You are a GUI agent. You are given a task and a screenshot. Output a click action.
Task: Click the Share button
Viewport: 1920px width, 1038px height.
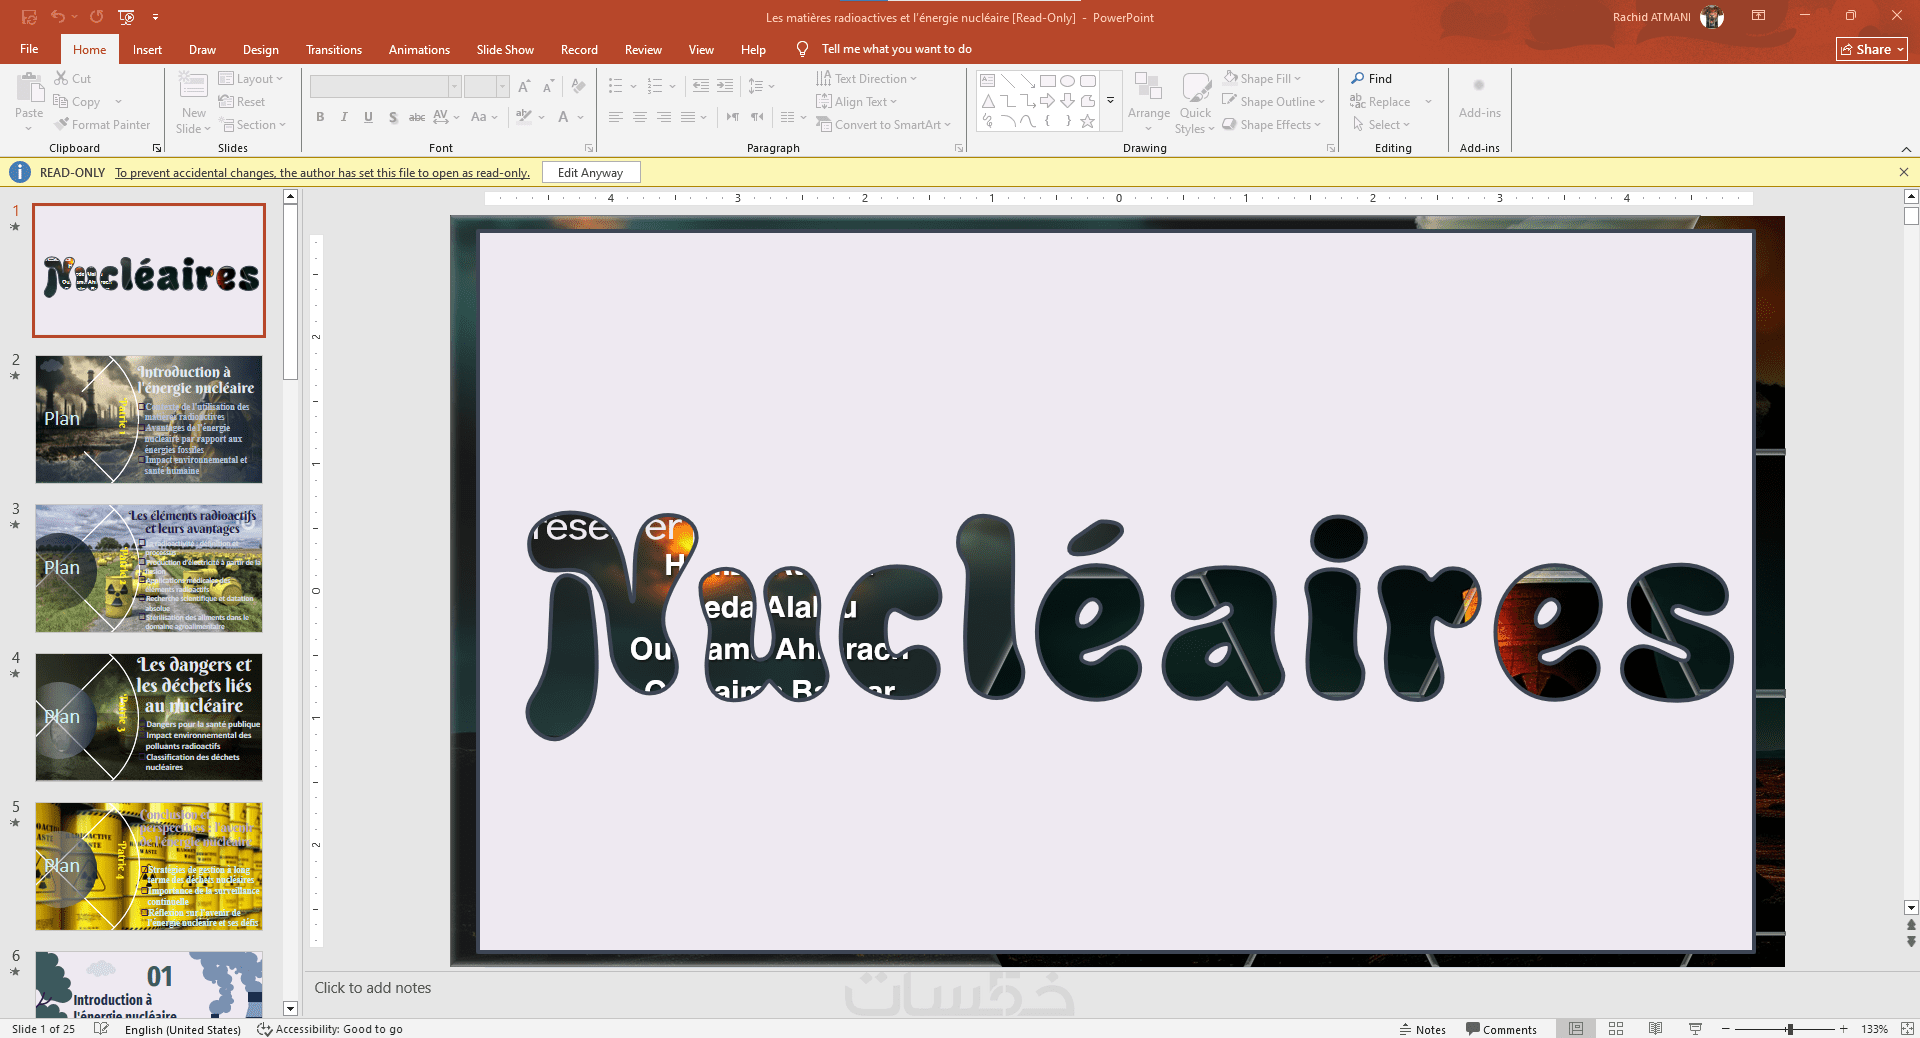[x=1872, y=49]
